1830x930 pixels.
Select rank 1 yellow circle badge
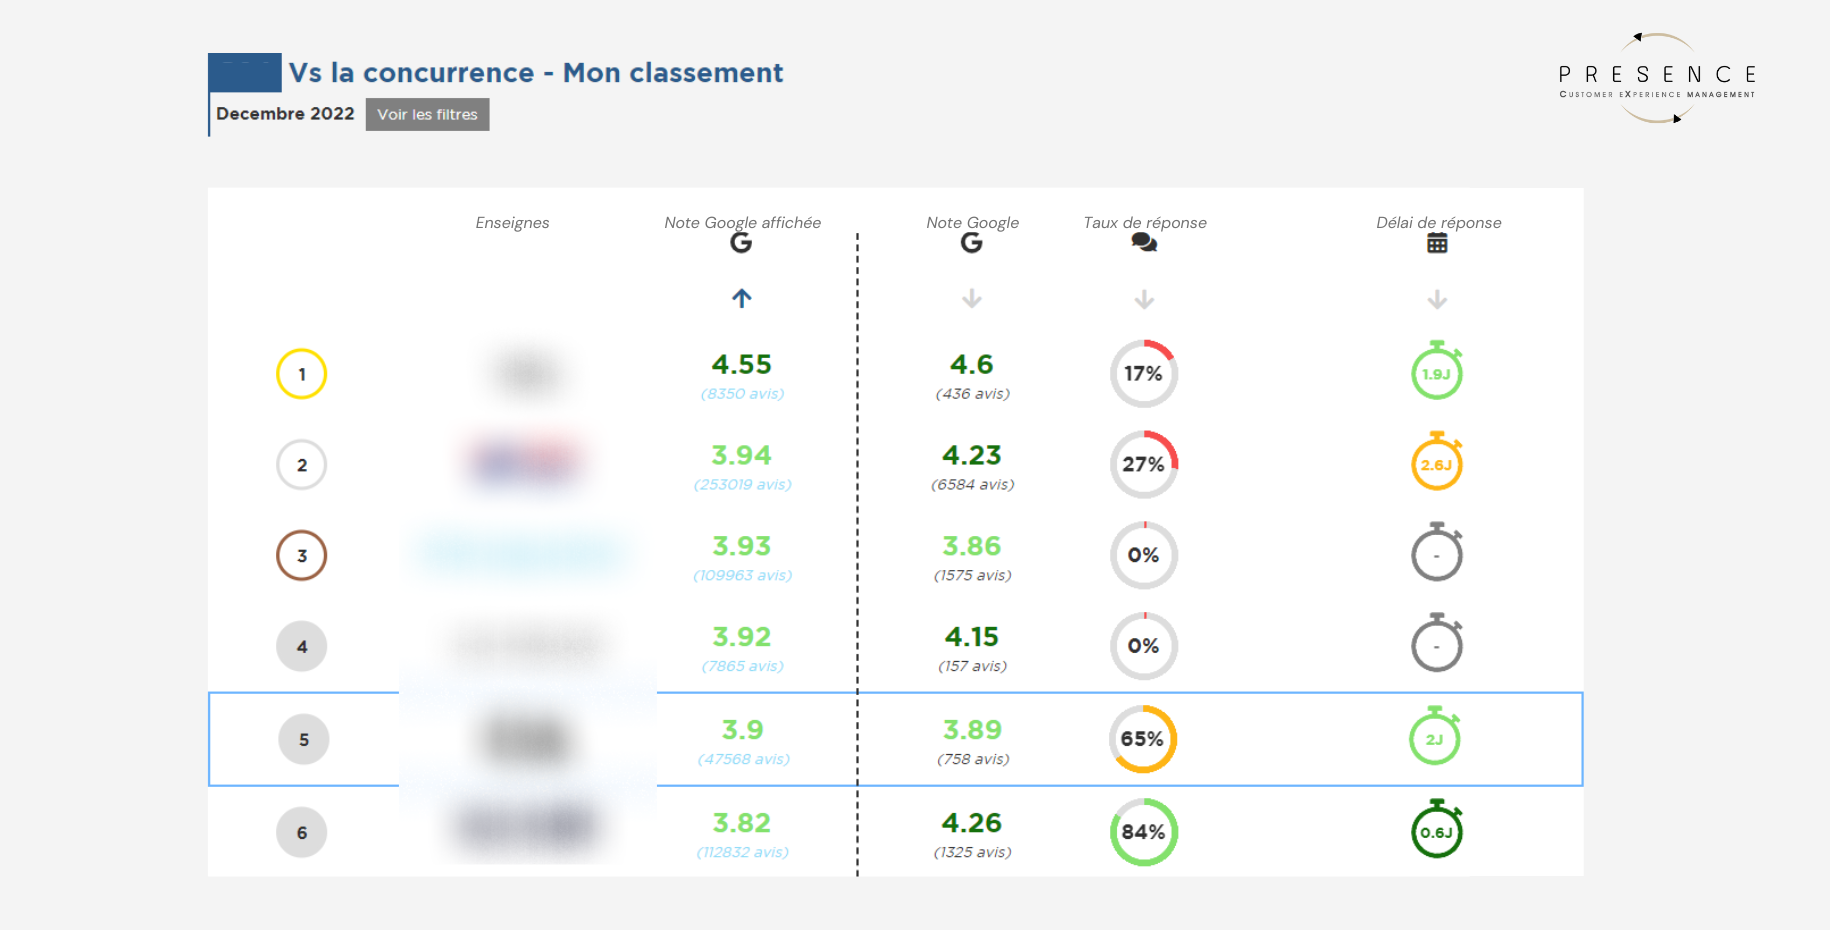pos(302,374)
